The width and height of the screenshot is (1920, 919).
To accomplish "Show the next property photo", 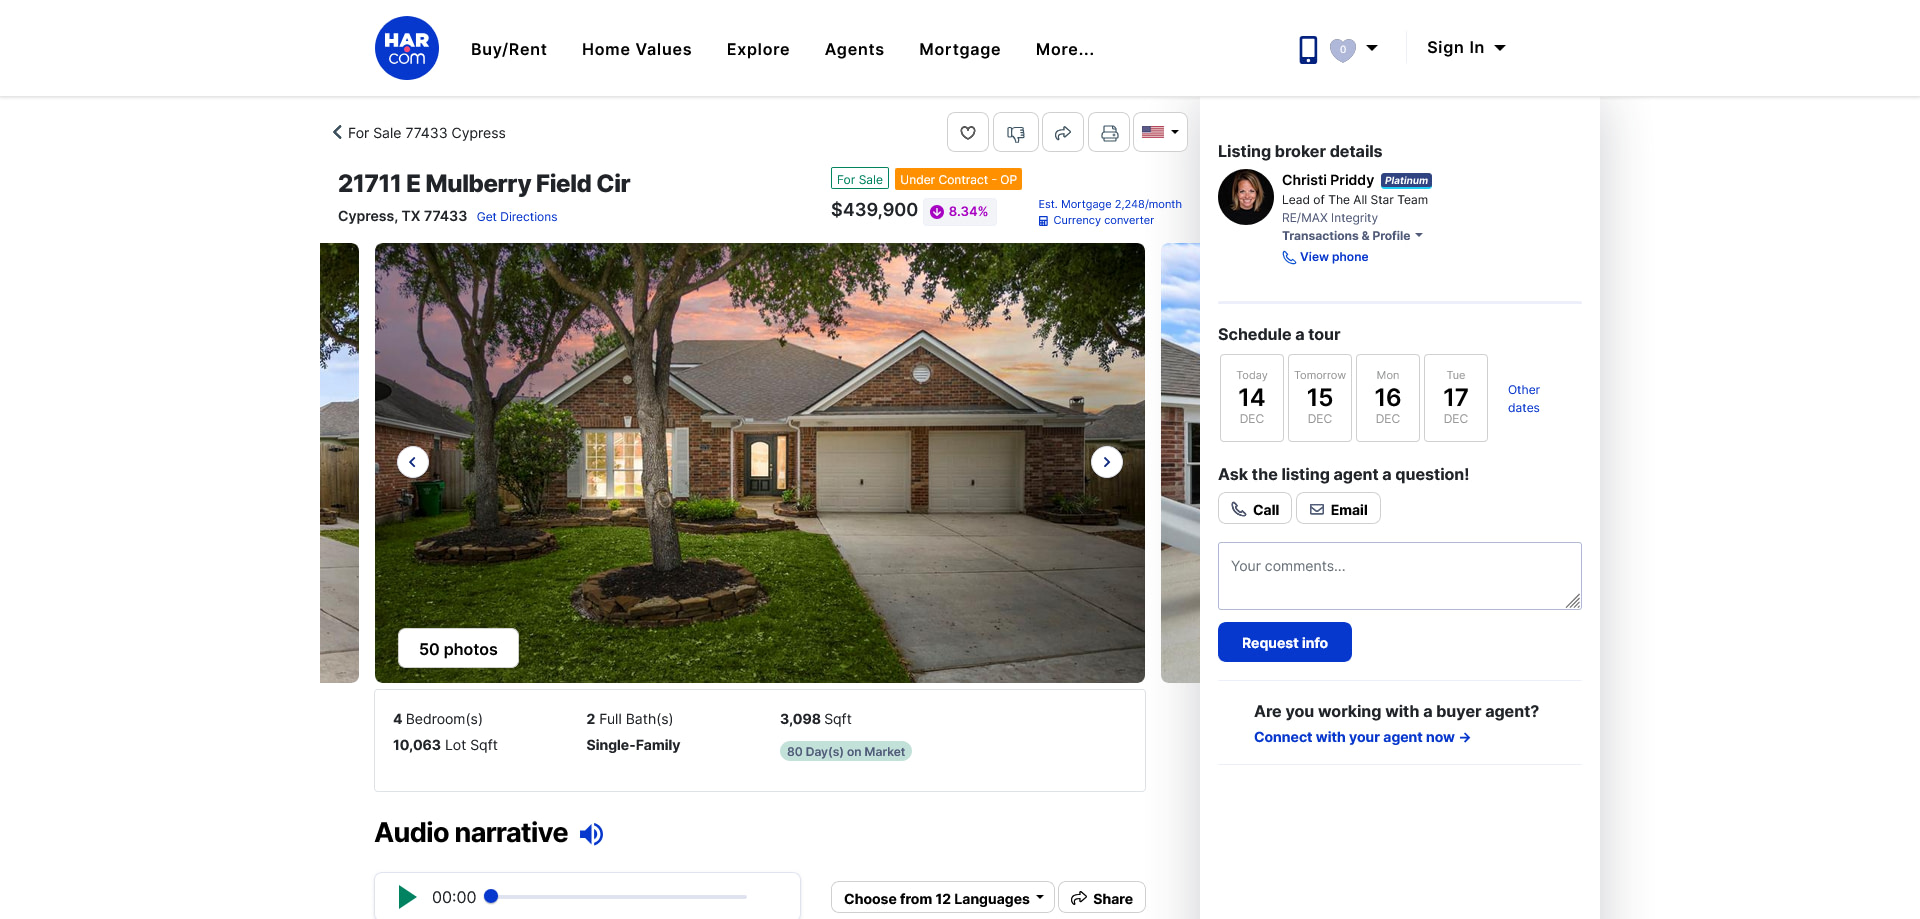I will pos(1106,462).
